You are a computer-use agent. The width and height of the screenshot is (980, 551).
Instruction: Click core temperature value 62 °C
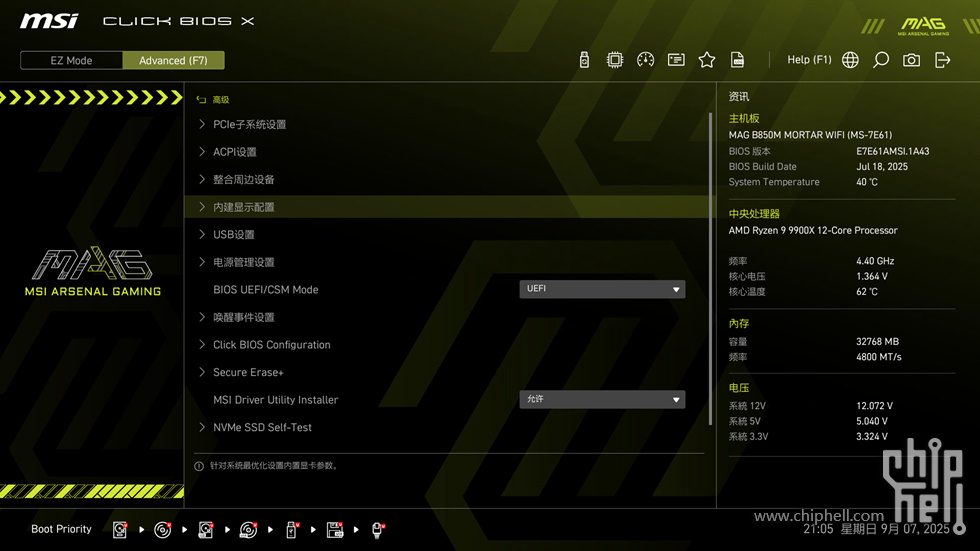pos(867,292)
